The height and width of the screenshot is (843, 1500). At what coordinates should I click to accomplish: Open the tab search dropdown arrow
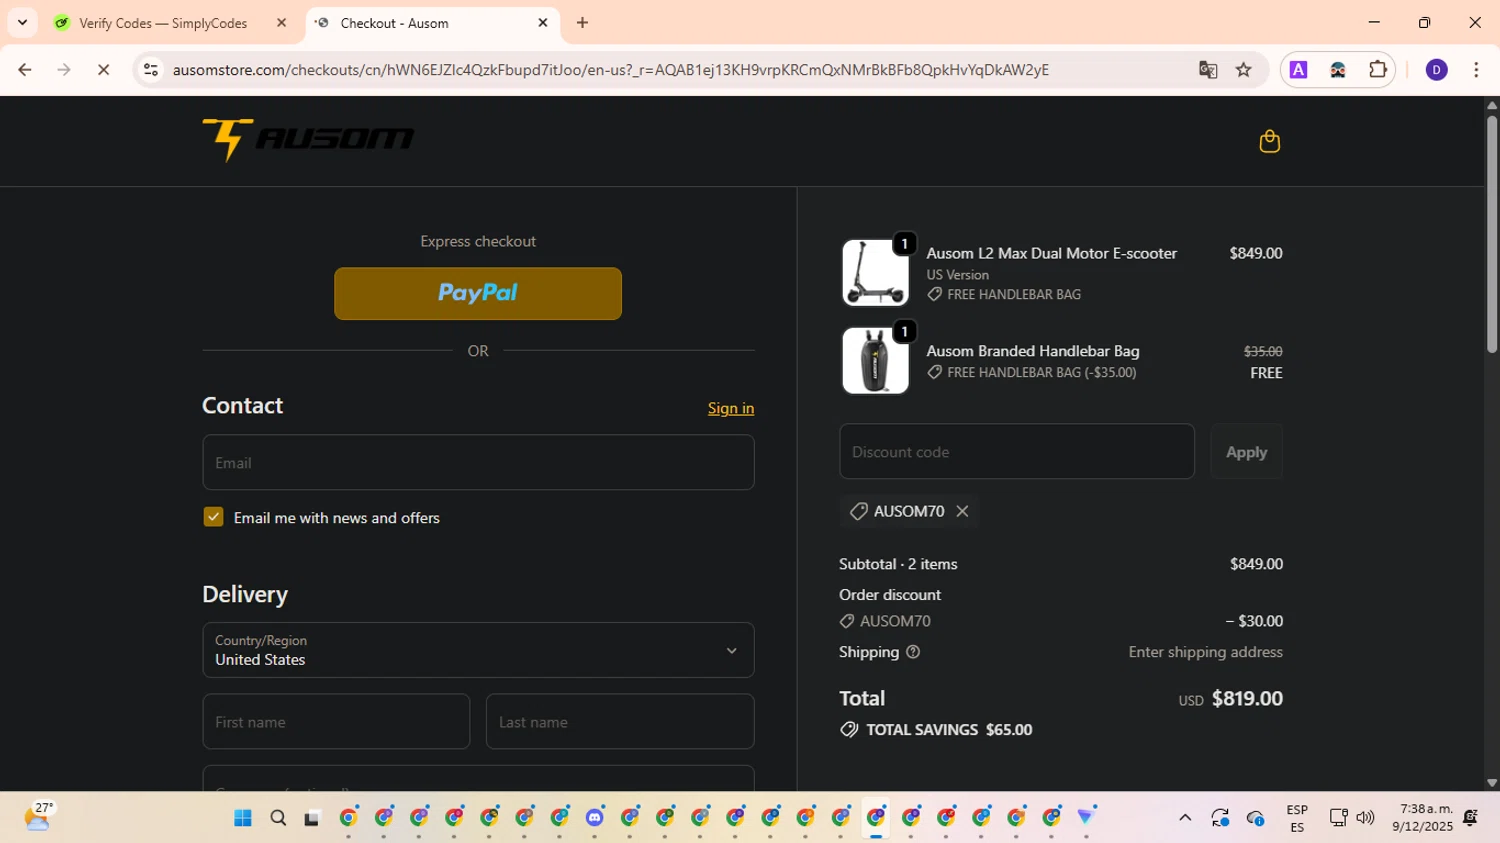[22, 23]
